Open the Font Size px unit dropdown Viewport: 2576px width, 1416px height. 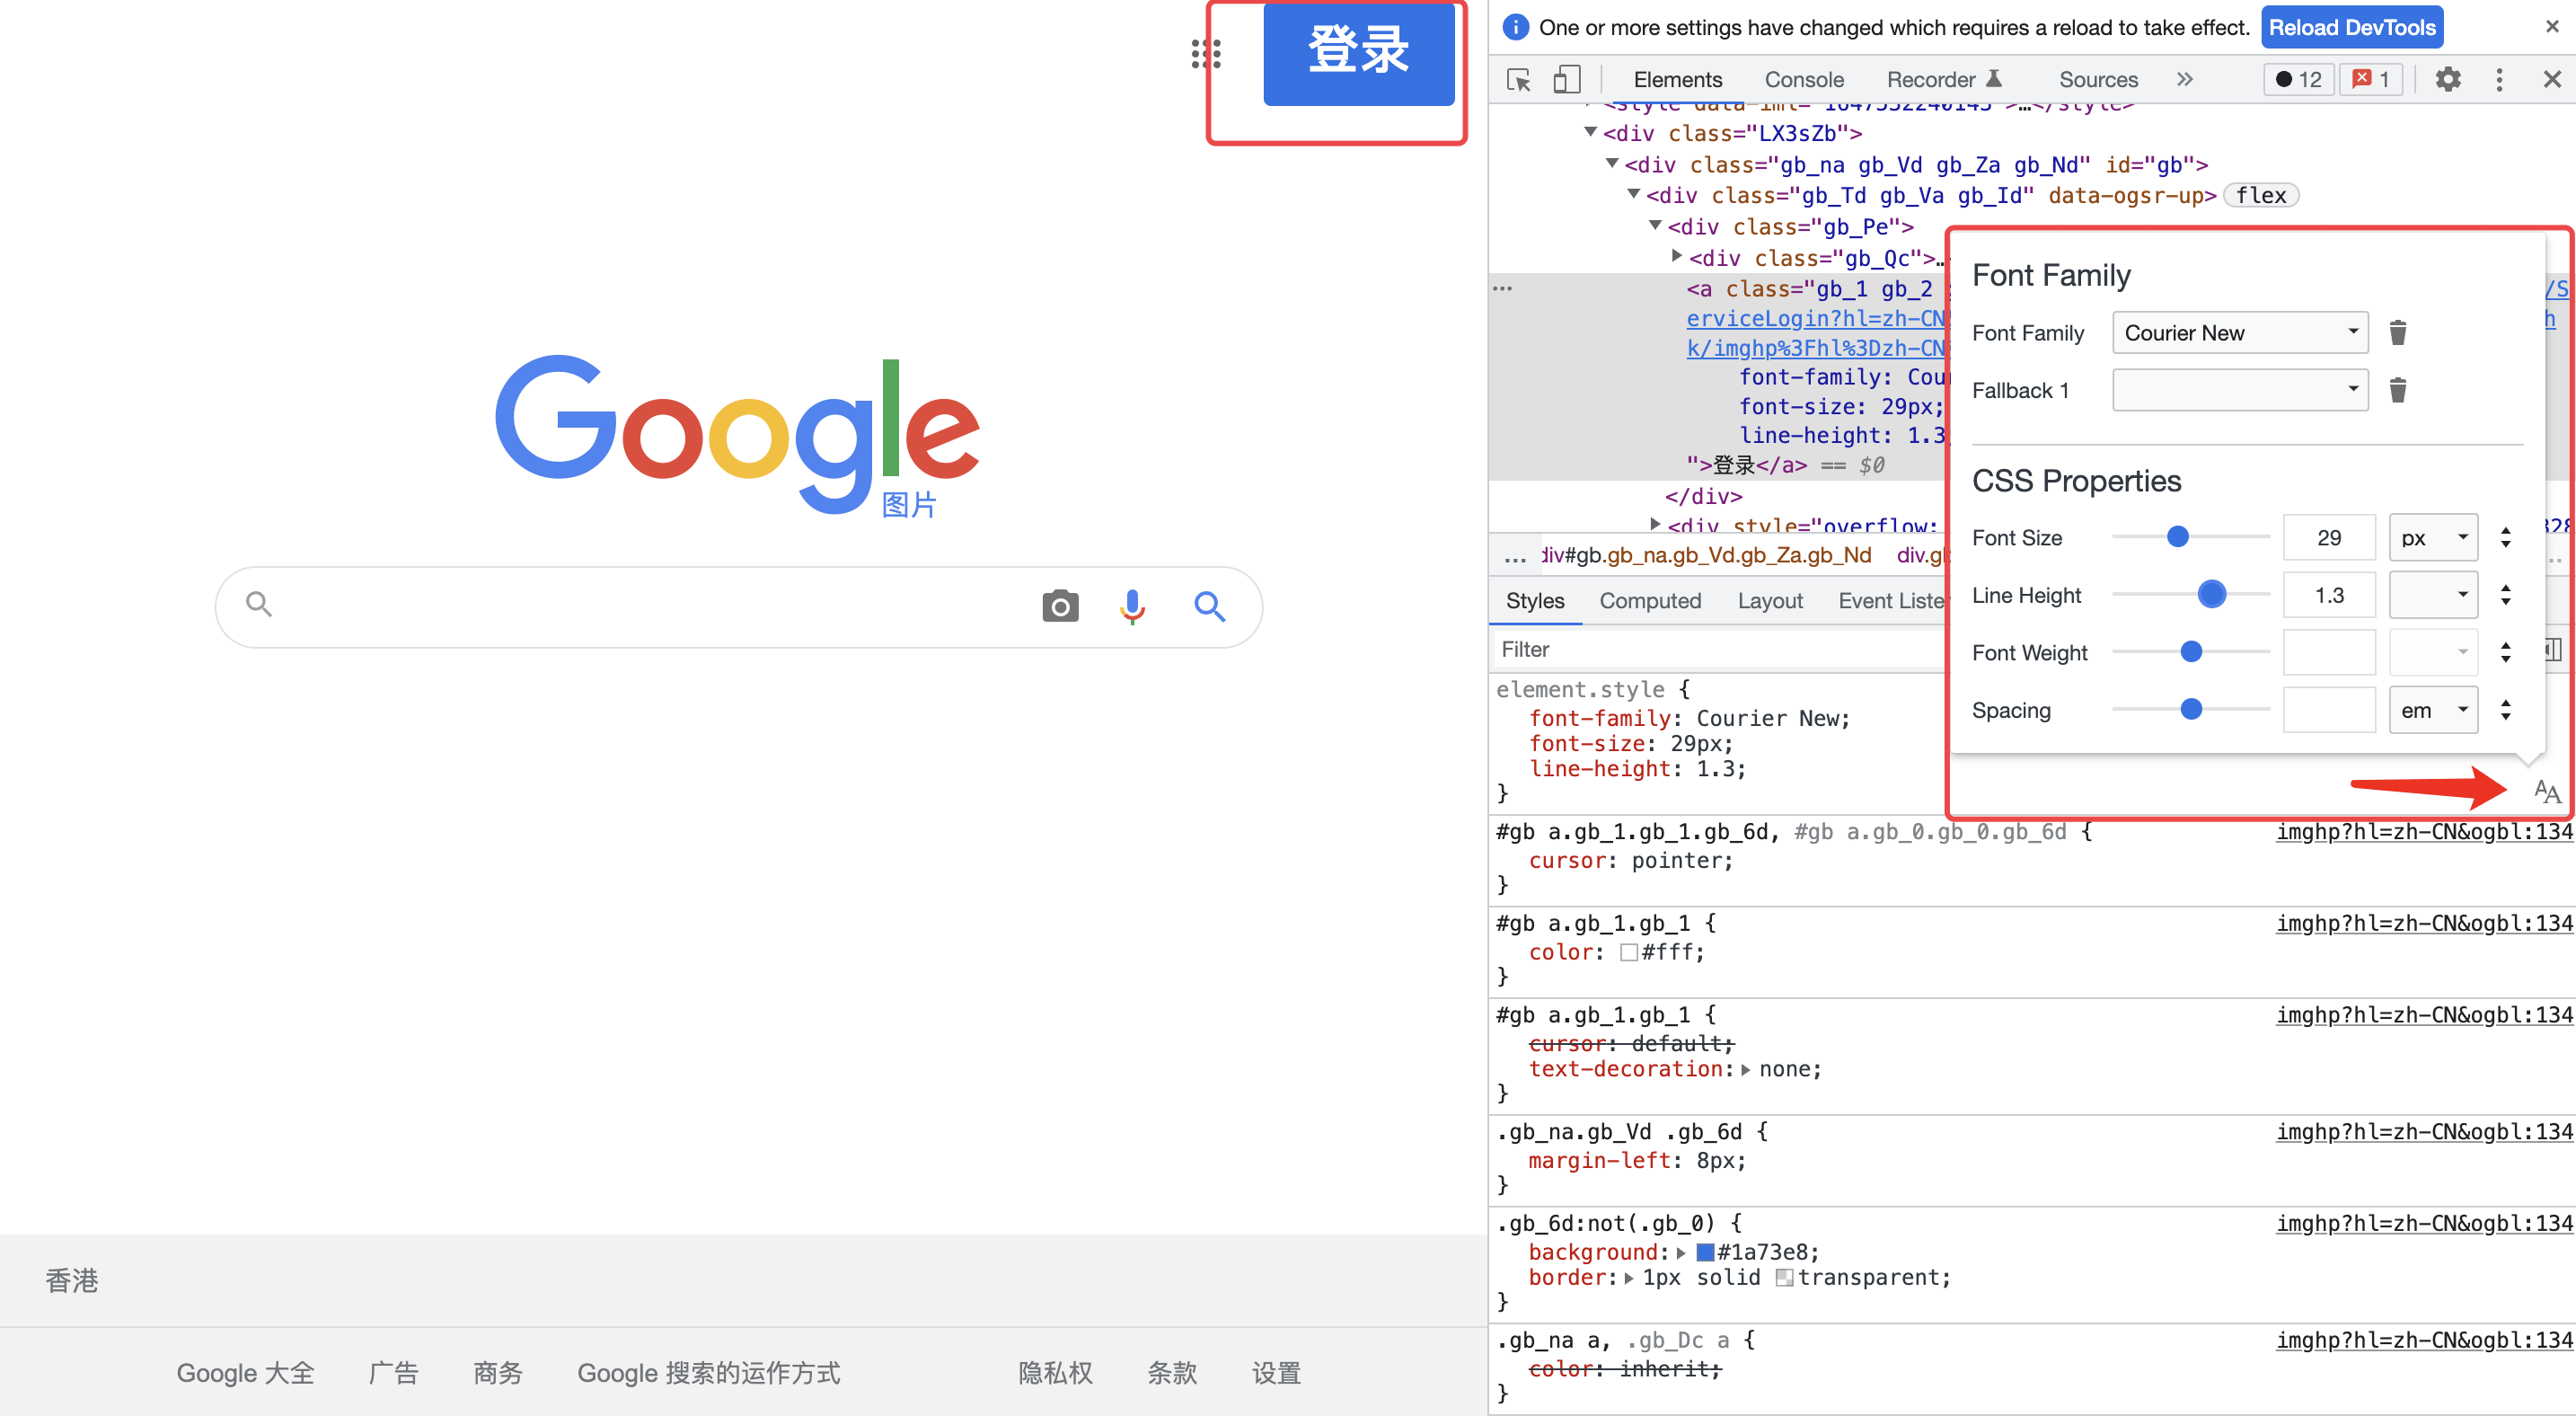click(2433, 538)
